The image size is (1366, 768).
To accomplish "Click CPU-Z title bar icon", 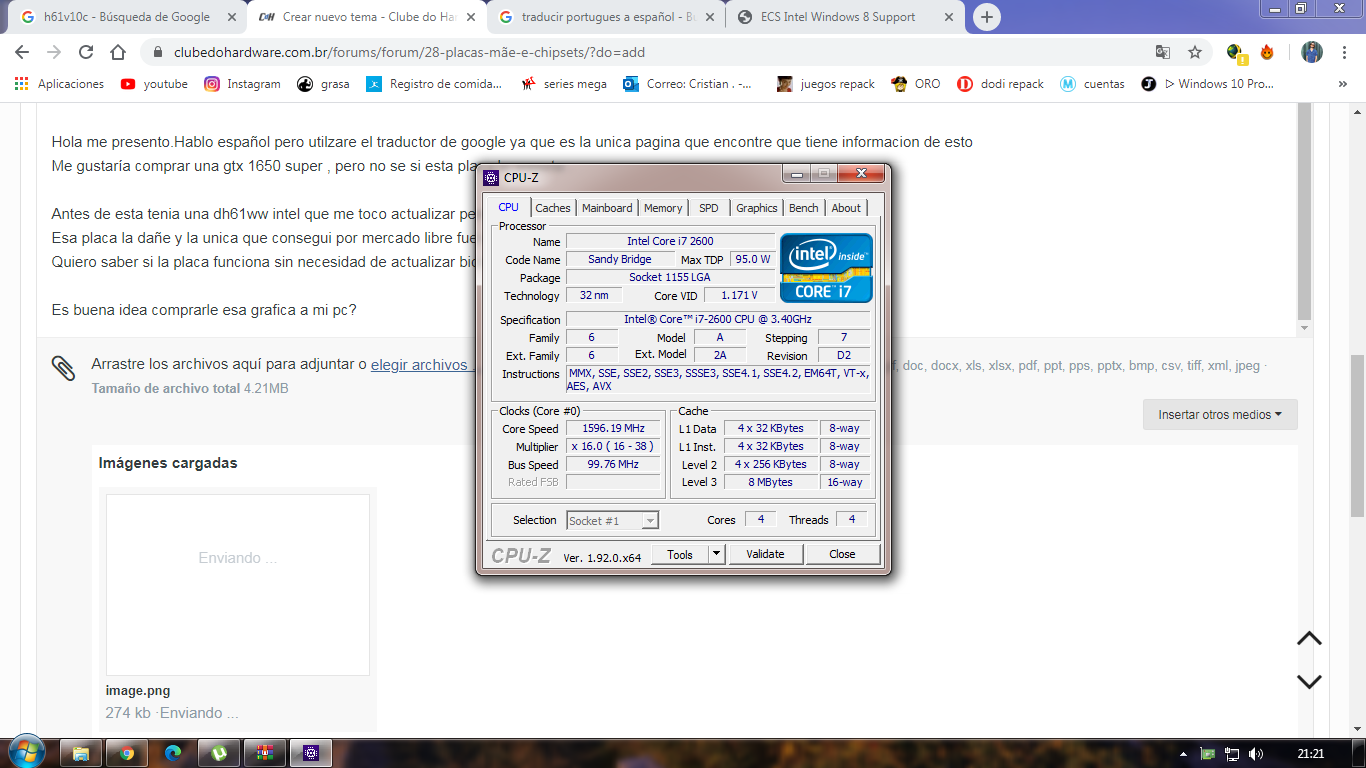I will point(491,178).
